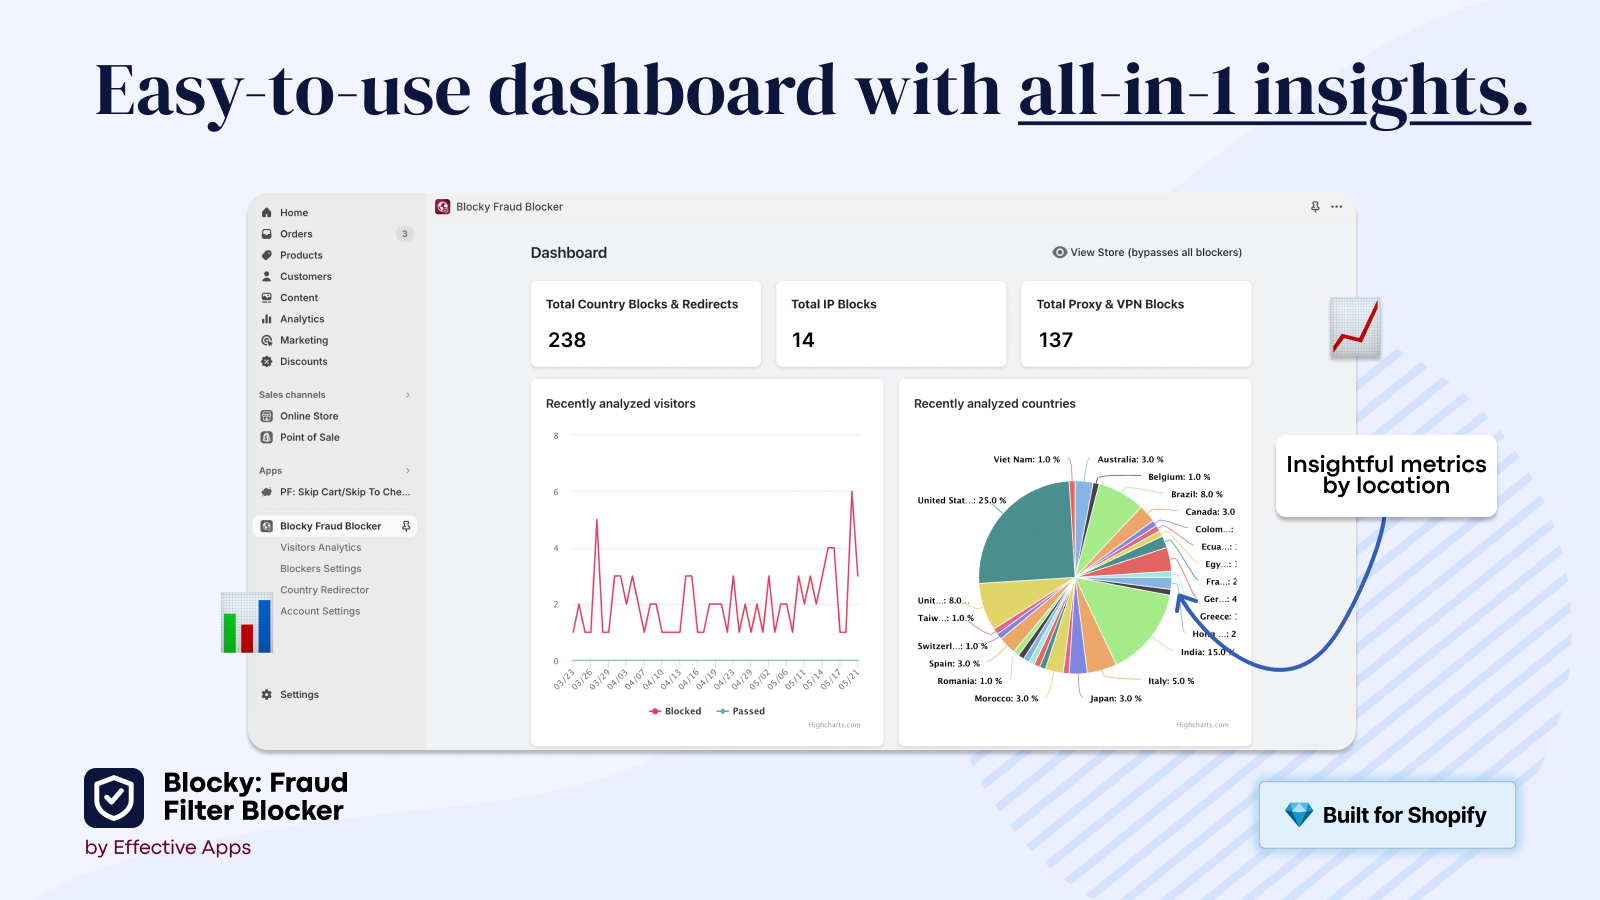This screenshot has height=900, width=1600.
Task: Click the 'Viet Nam: 1.0 %' pie label
Action: coord(1027,460)
